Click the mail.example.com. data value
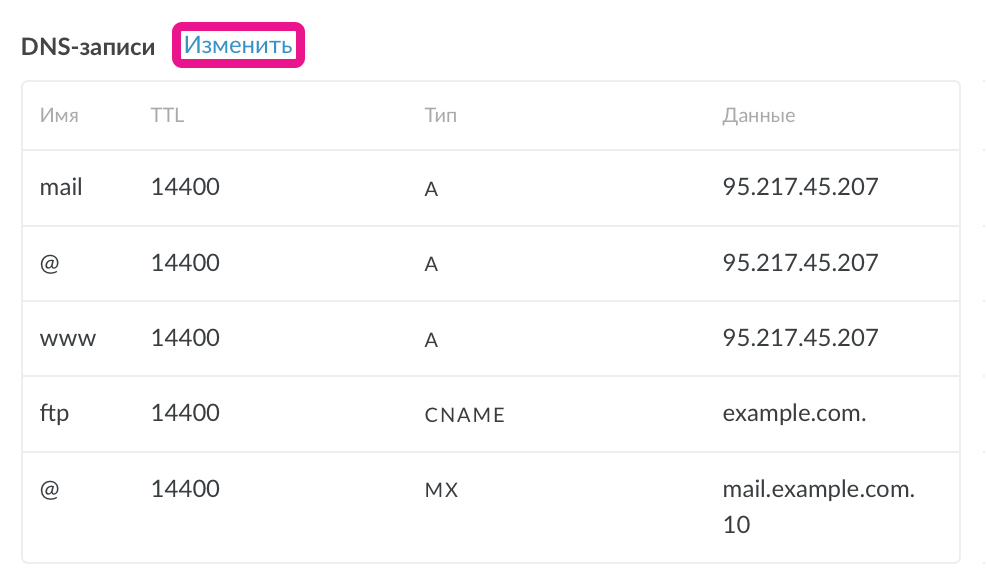The height and width of the screenshot is (586, 986). pyautogui.click(x=819, y=490)
